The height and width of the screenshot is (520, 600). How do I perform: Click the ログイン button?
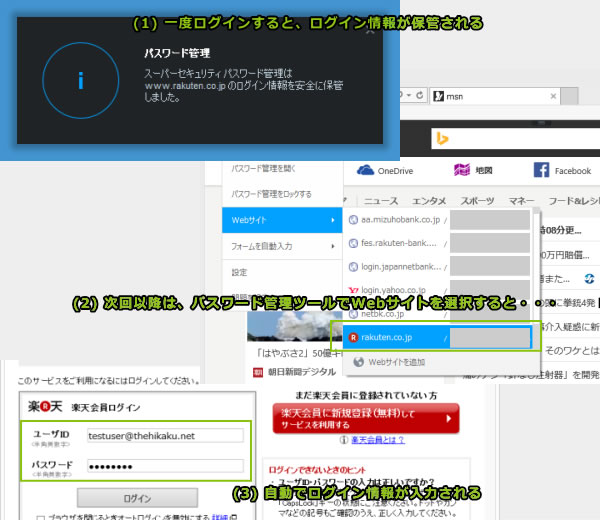click(137, 498)
